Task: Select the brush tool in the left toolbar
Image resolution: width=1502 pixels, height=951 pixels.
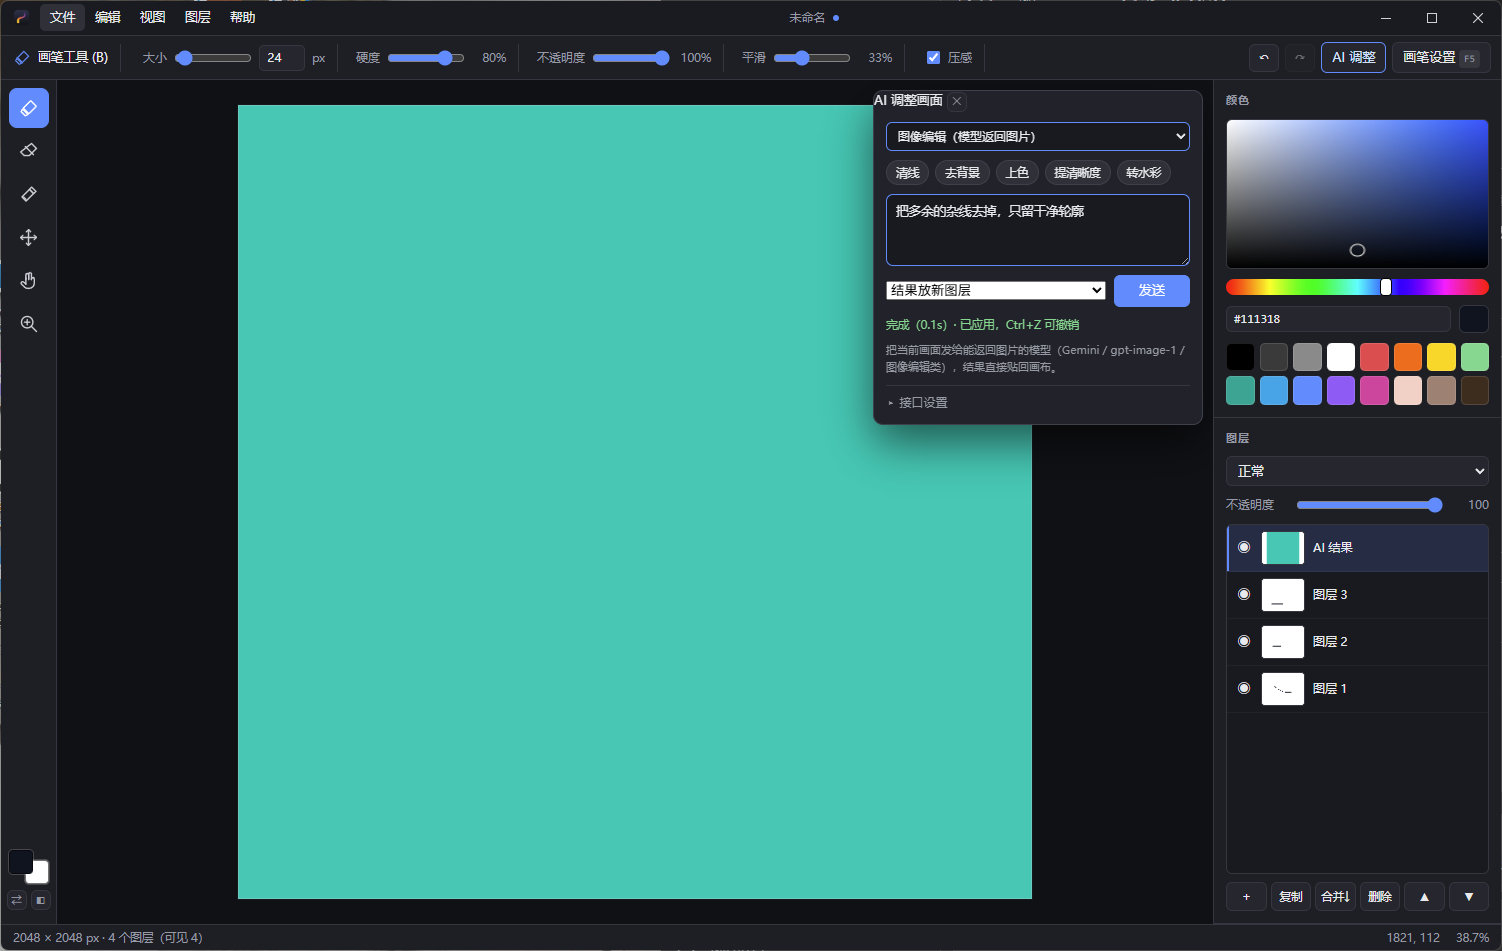Action: click(29, 108)
